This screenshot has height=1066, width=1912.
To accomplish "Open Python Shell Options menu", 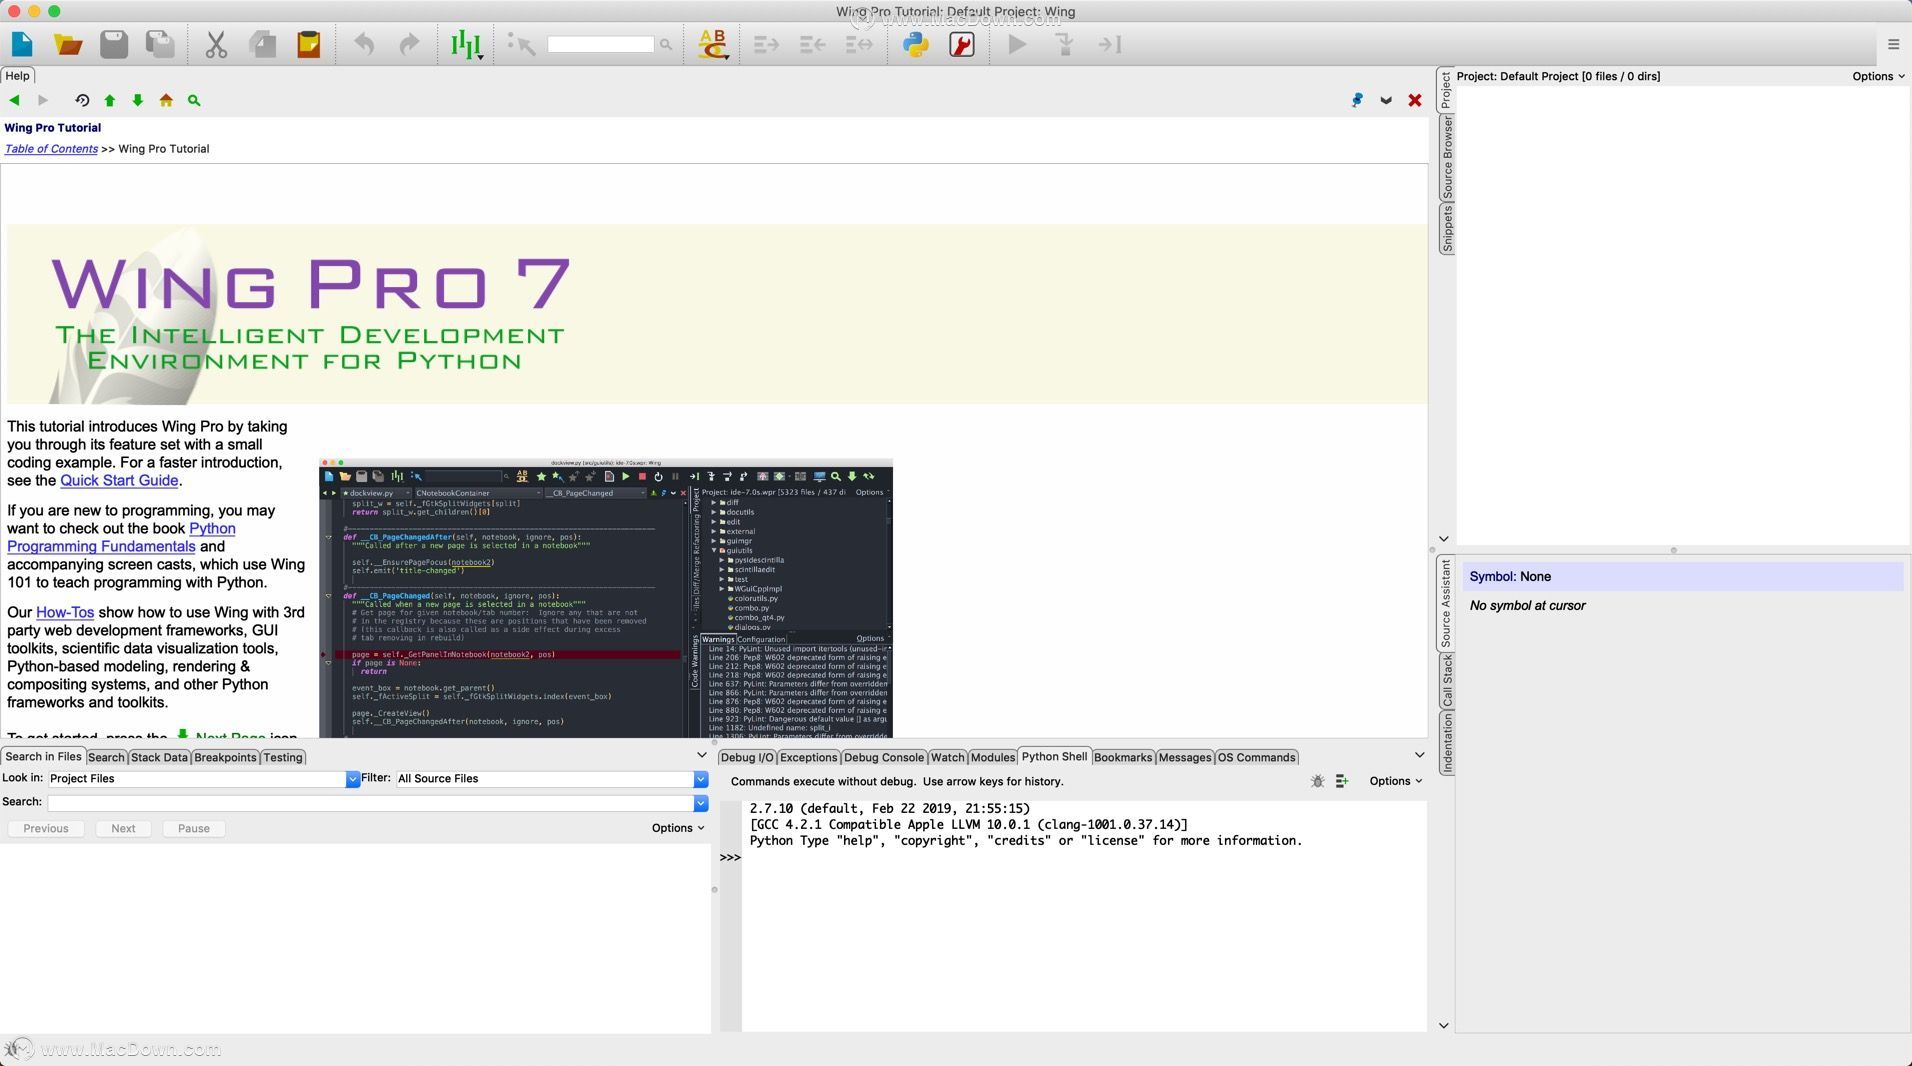I will (x=1396, y=781).
